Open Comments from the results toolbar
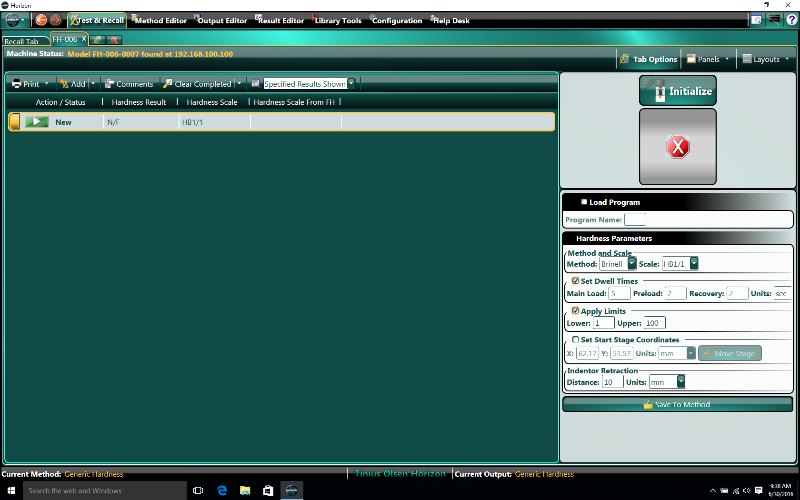The height and width of the screenshot is (500, 800). [128, 84]
